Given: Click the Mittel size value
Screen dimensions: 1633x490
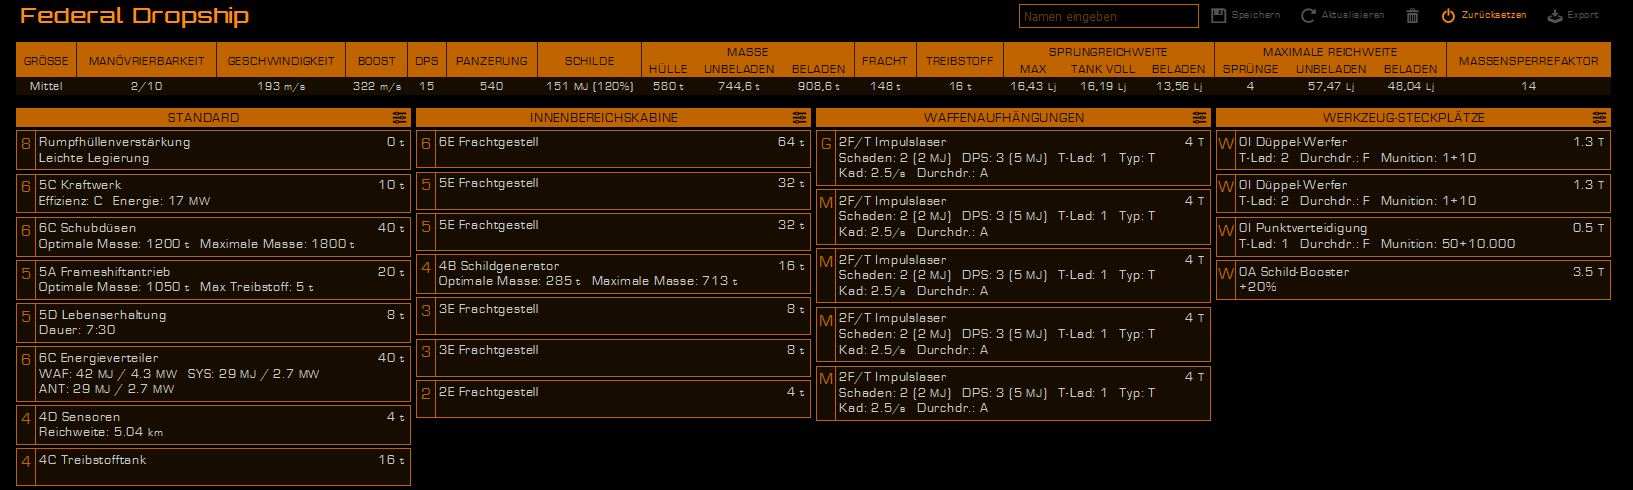Looking at the screenshot, I should click(46, 87).
